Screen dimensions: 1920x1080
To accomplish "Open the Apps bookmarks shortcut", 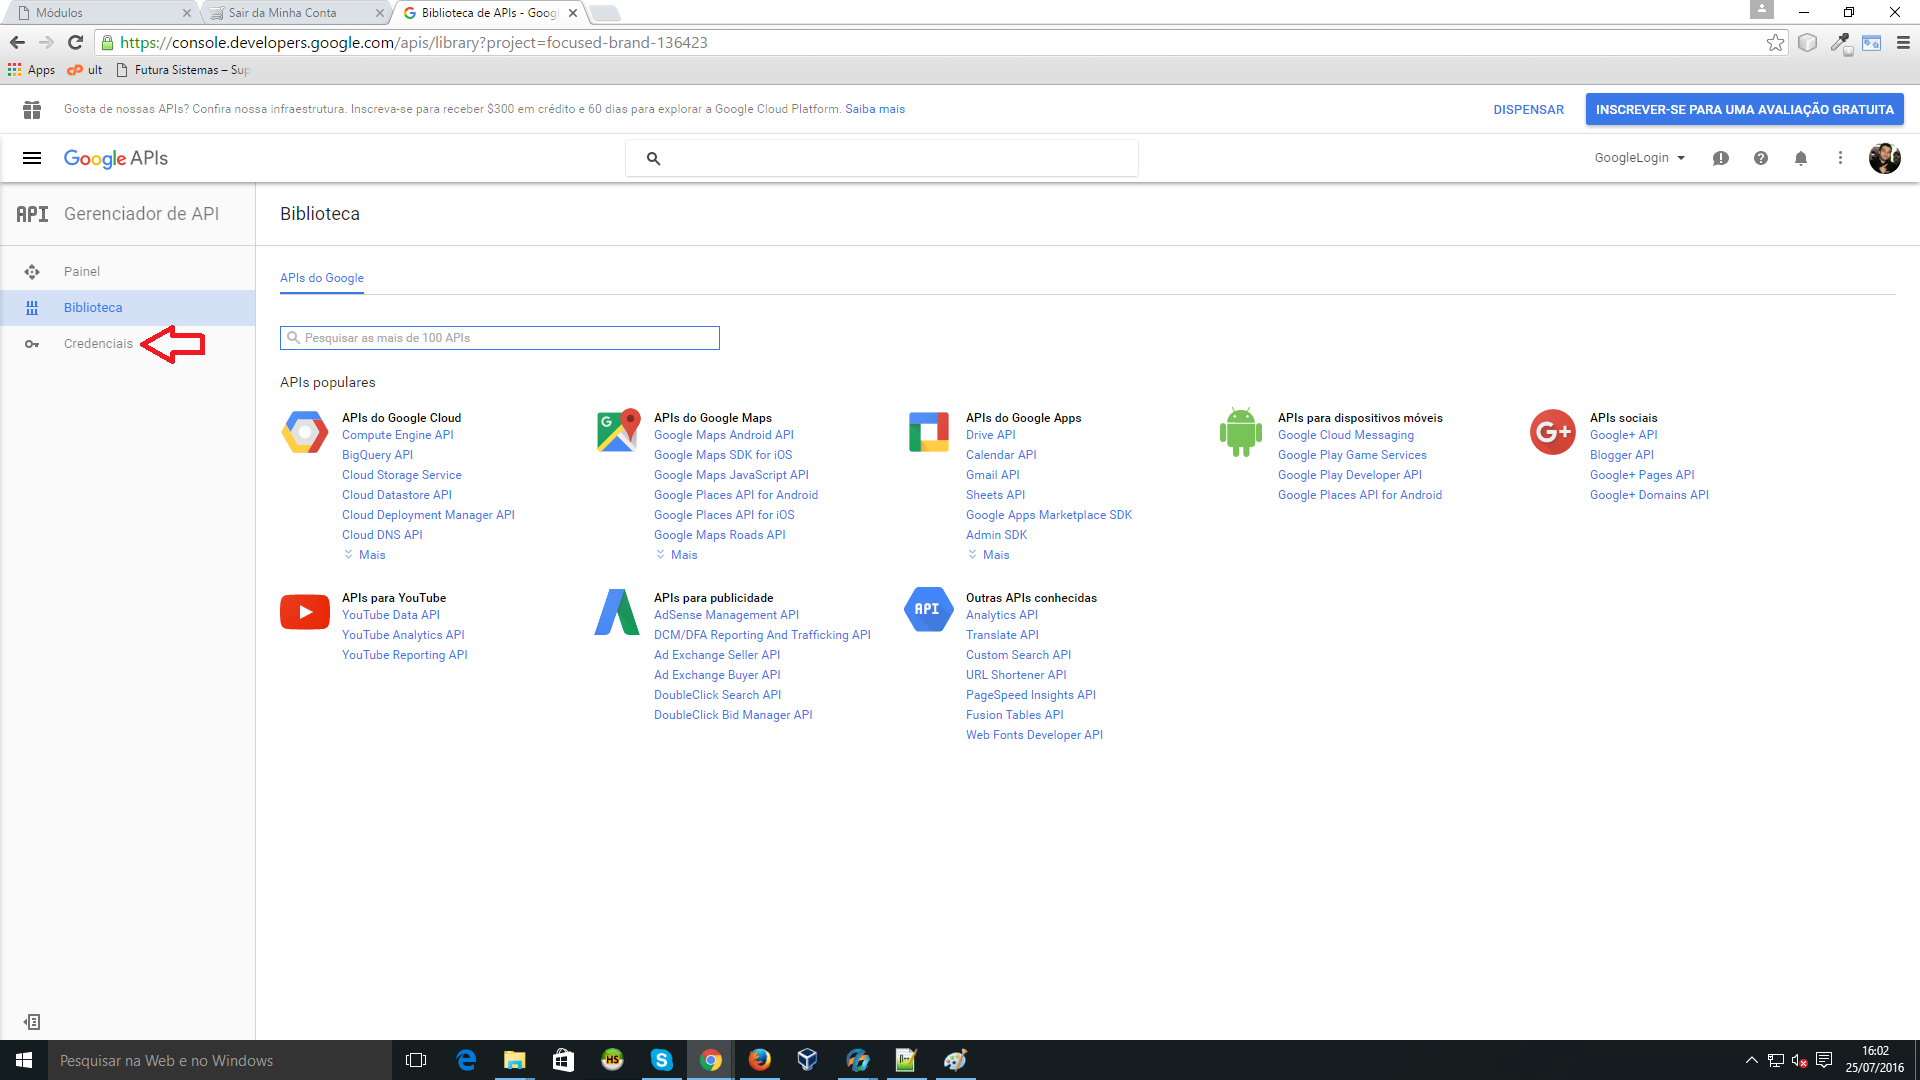I will tap(31, 70).
